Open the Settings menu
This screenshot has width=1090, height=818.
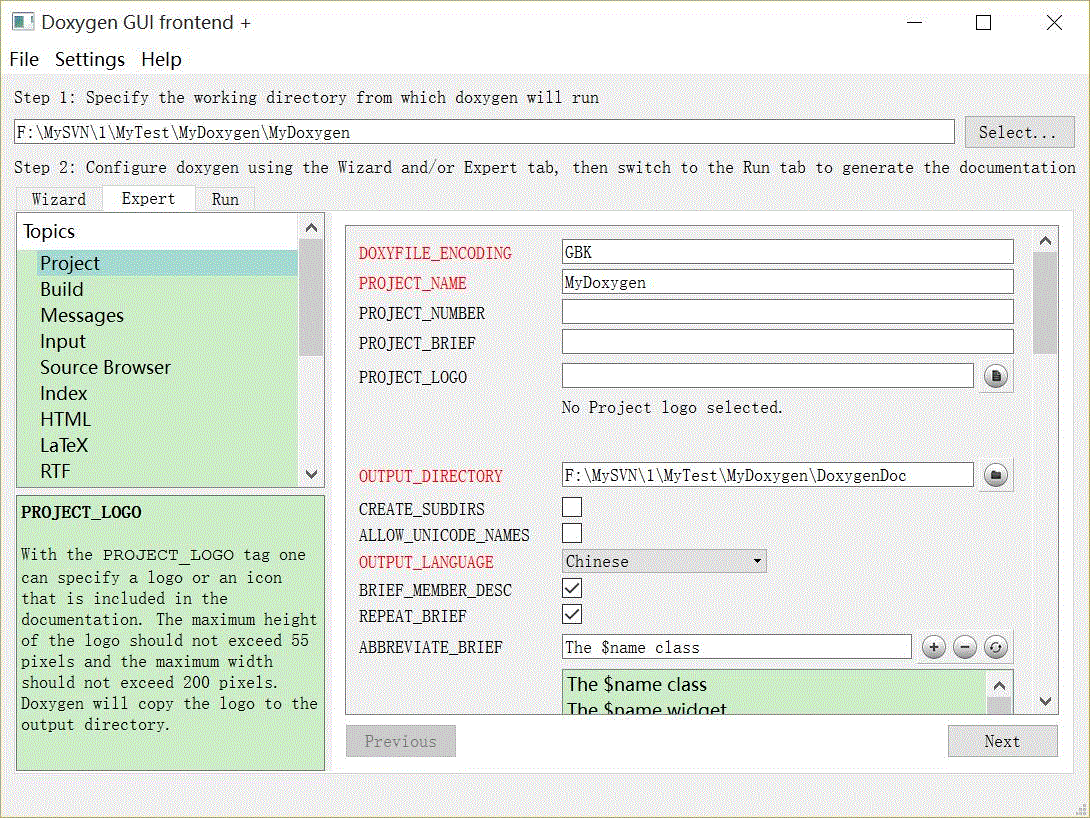(90, 60)
